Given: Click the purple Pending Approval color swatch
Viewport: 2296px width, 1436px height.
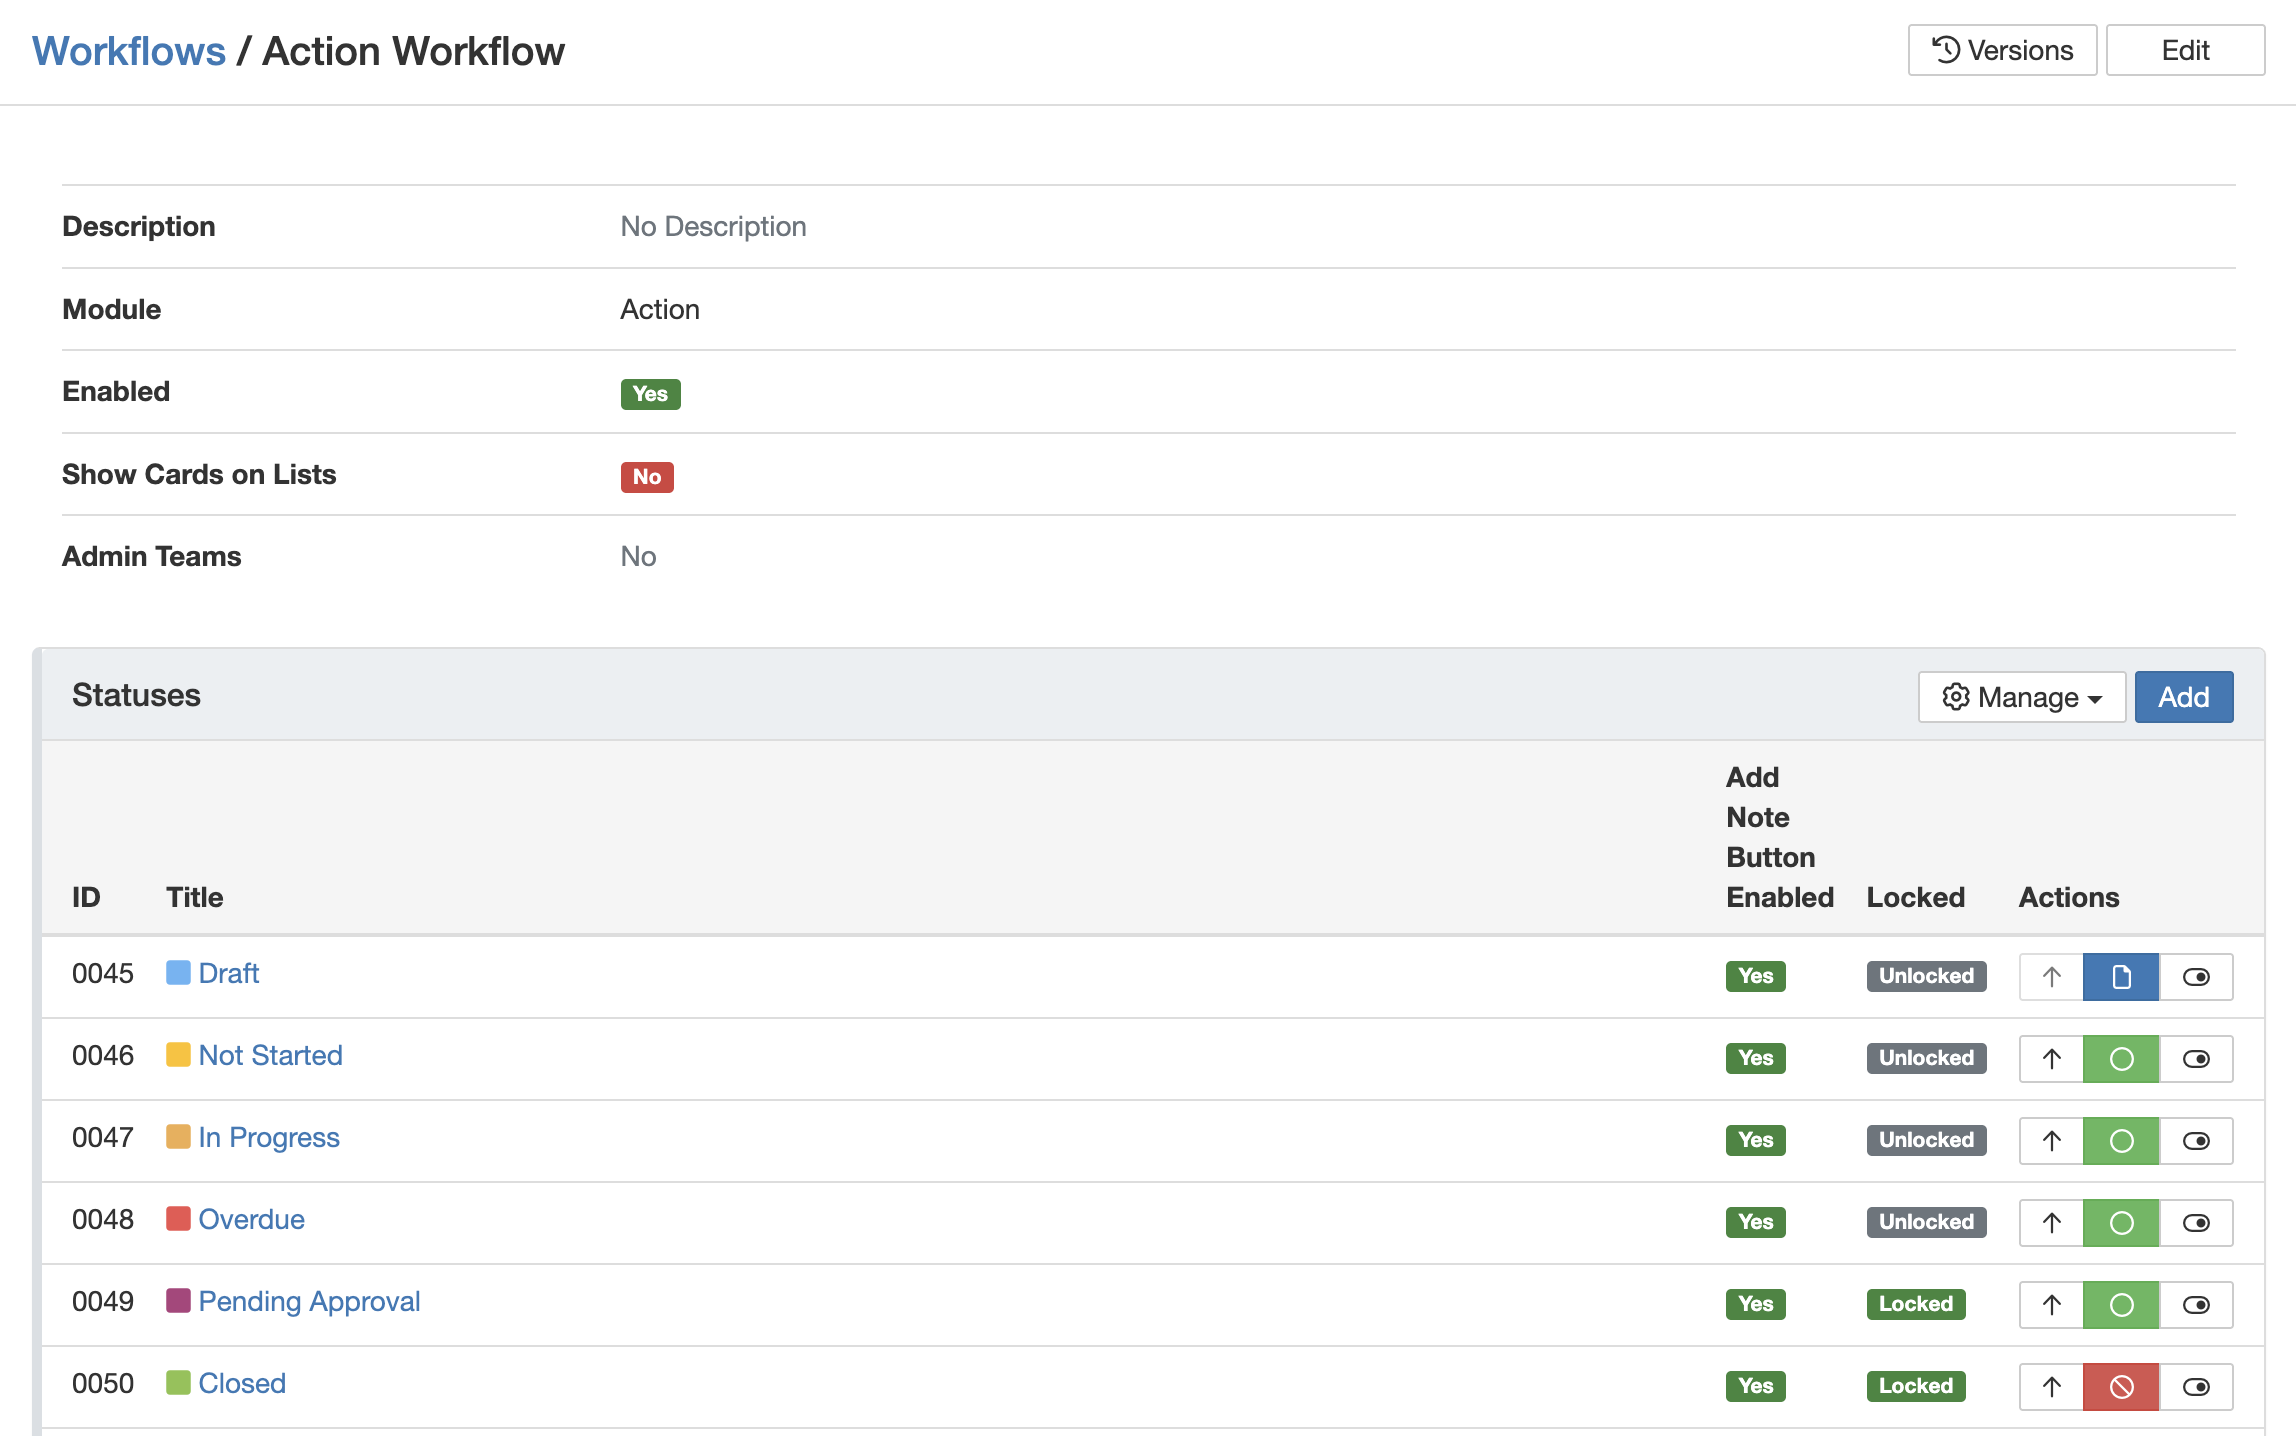Looking at the screenshot, I should coord(178,1301).
